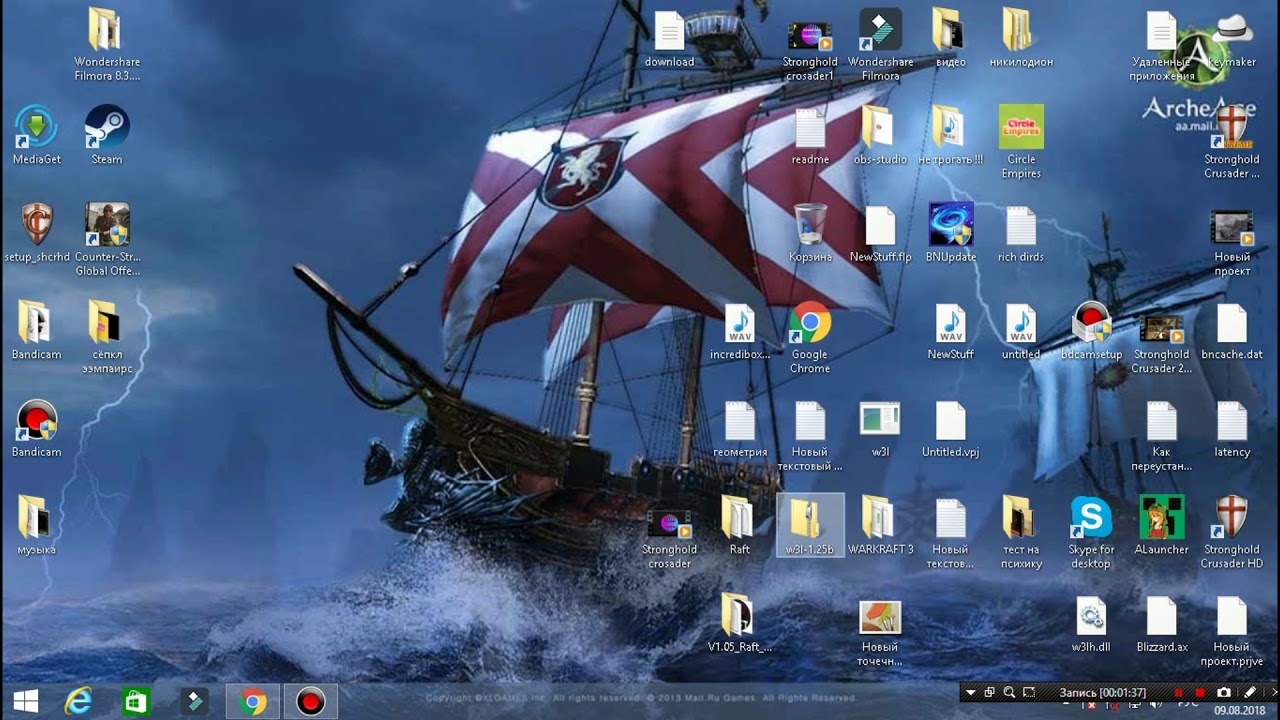Select the BNUpdate shortcut
Screen dimensions: 1280x720
pyautogui.click(x=950, y=233)
